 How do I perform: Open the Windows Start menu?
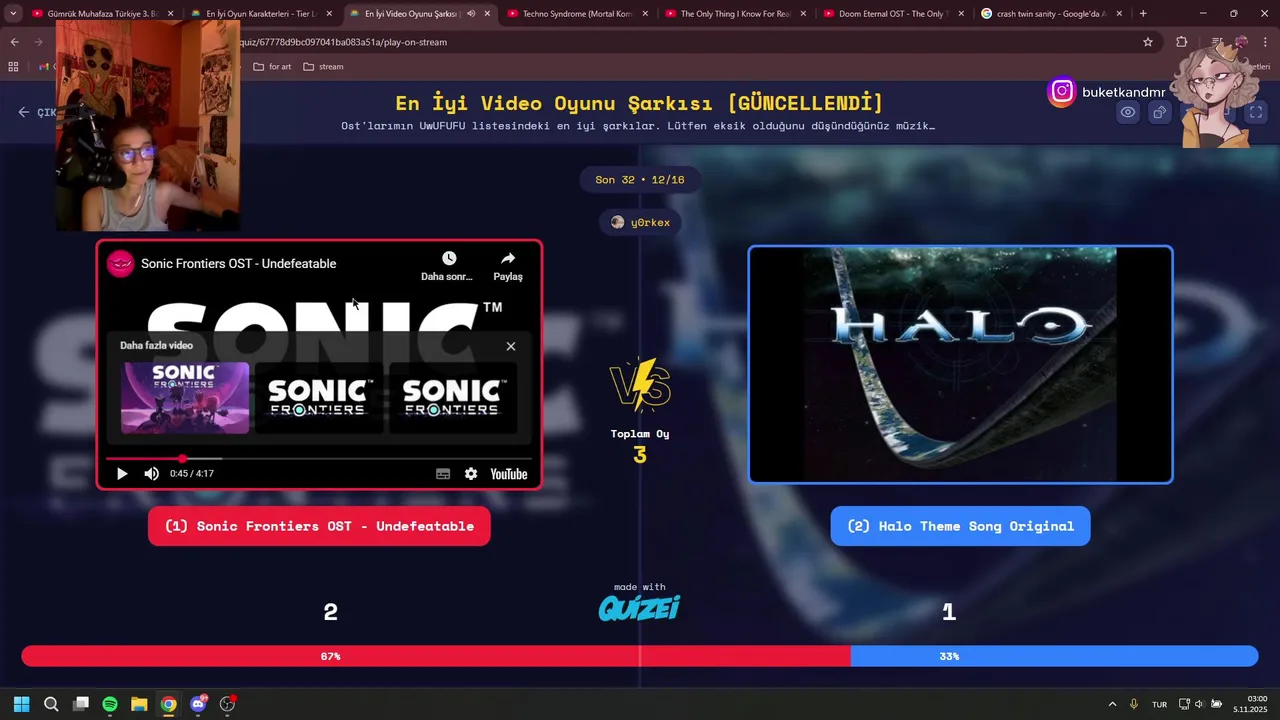pyautogui.click(x=22, y=704)
